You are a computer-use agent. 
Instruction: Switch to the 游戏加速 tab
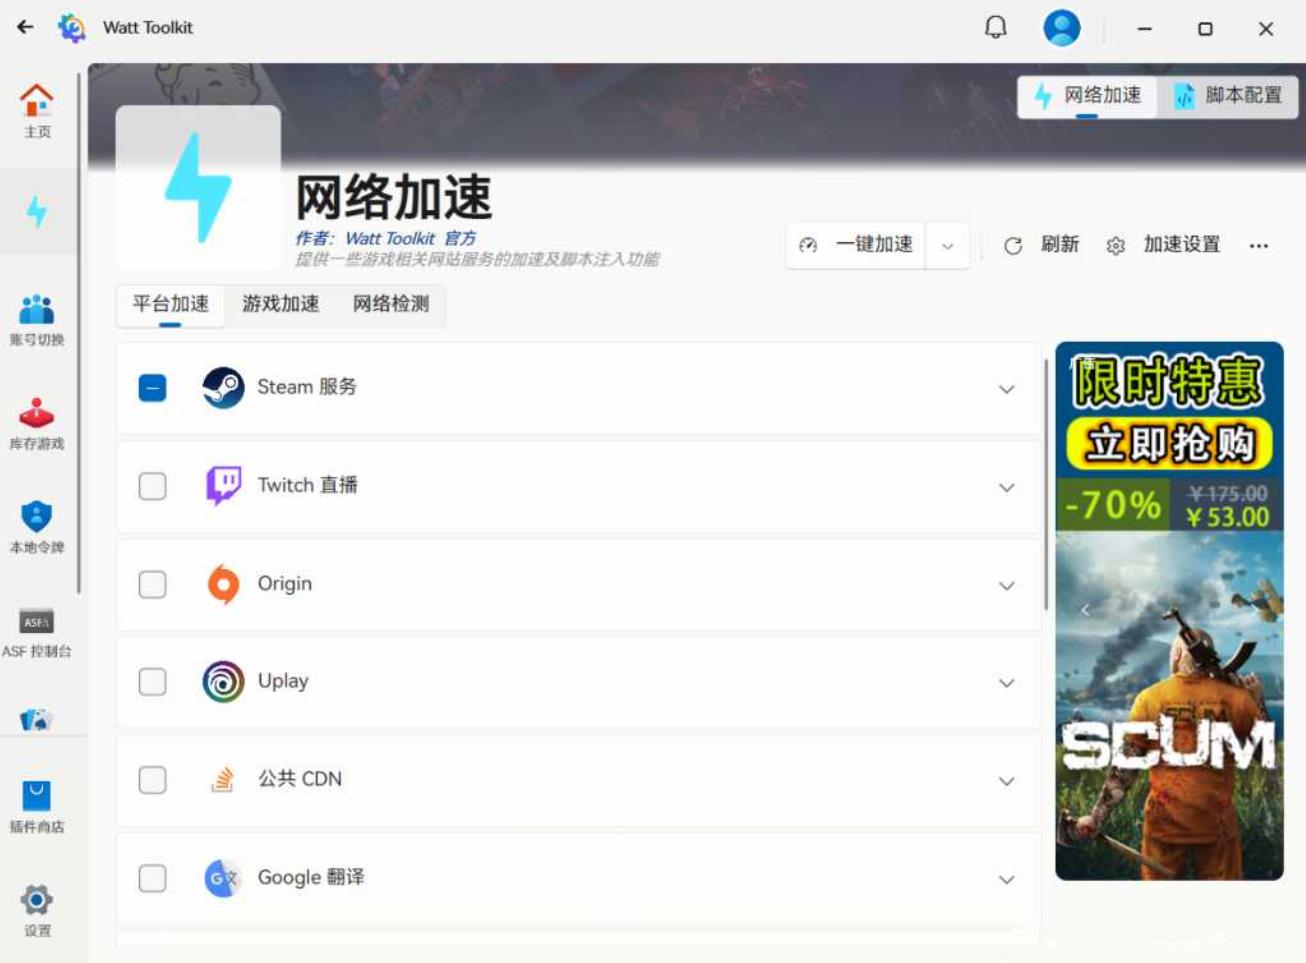point(280,304)
